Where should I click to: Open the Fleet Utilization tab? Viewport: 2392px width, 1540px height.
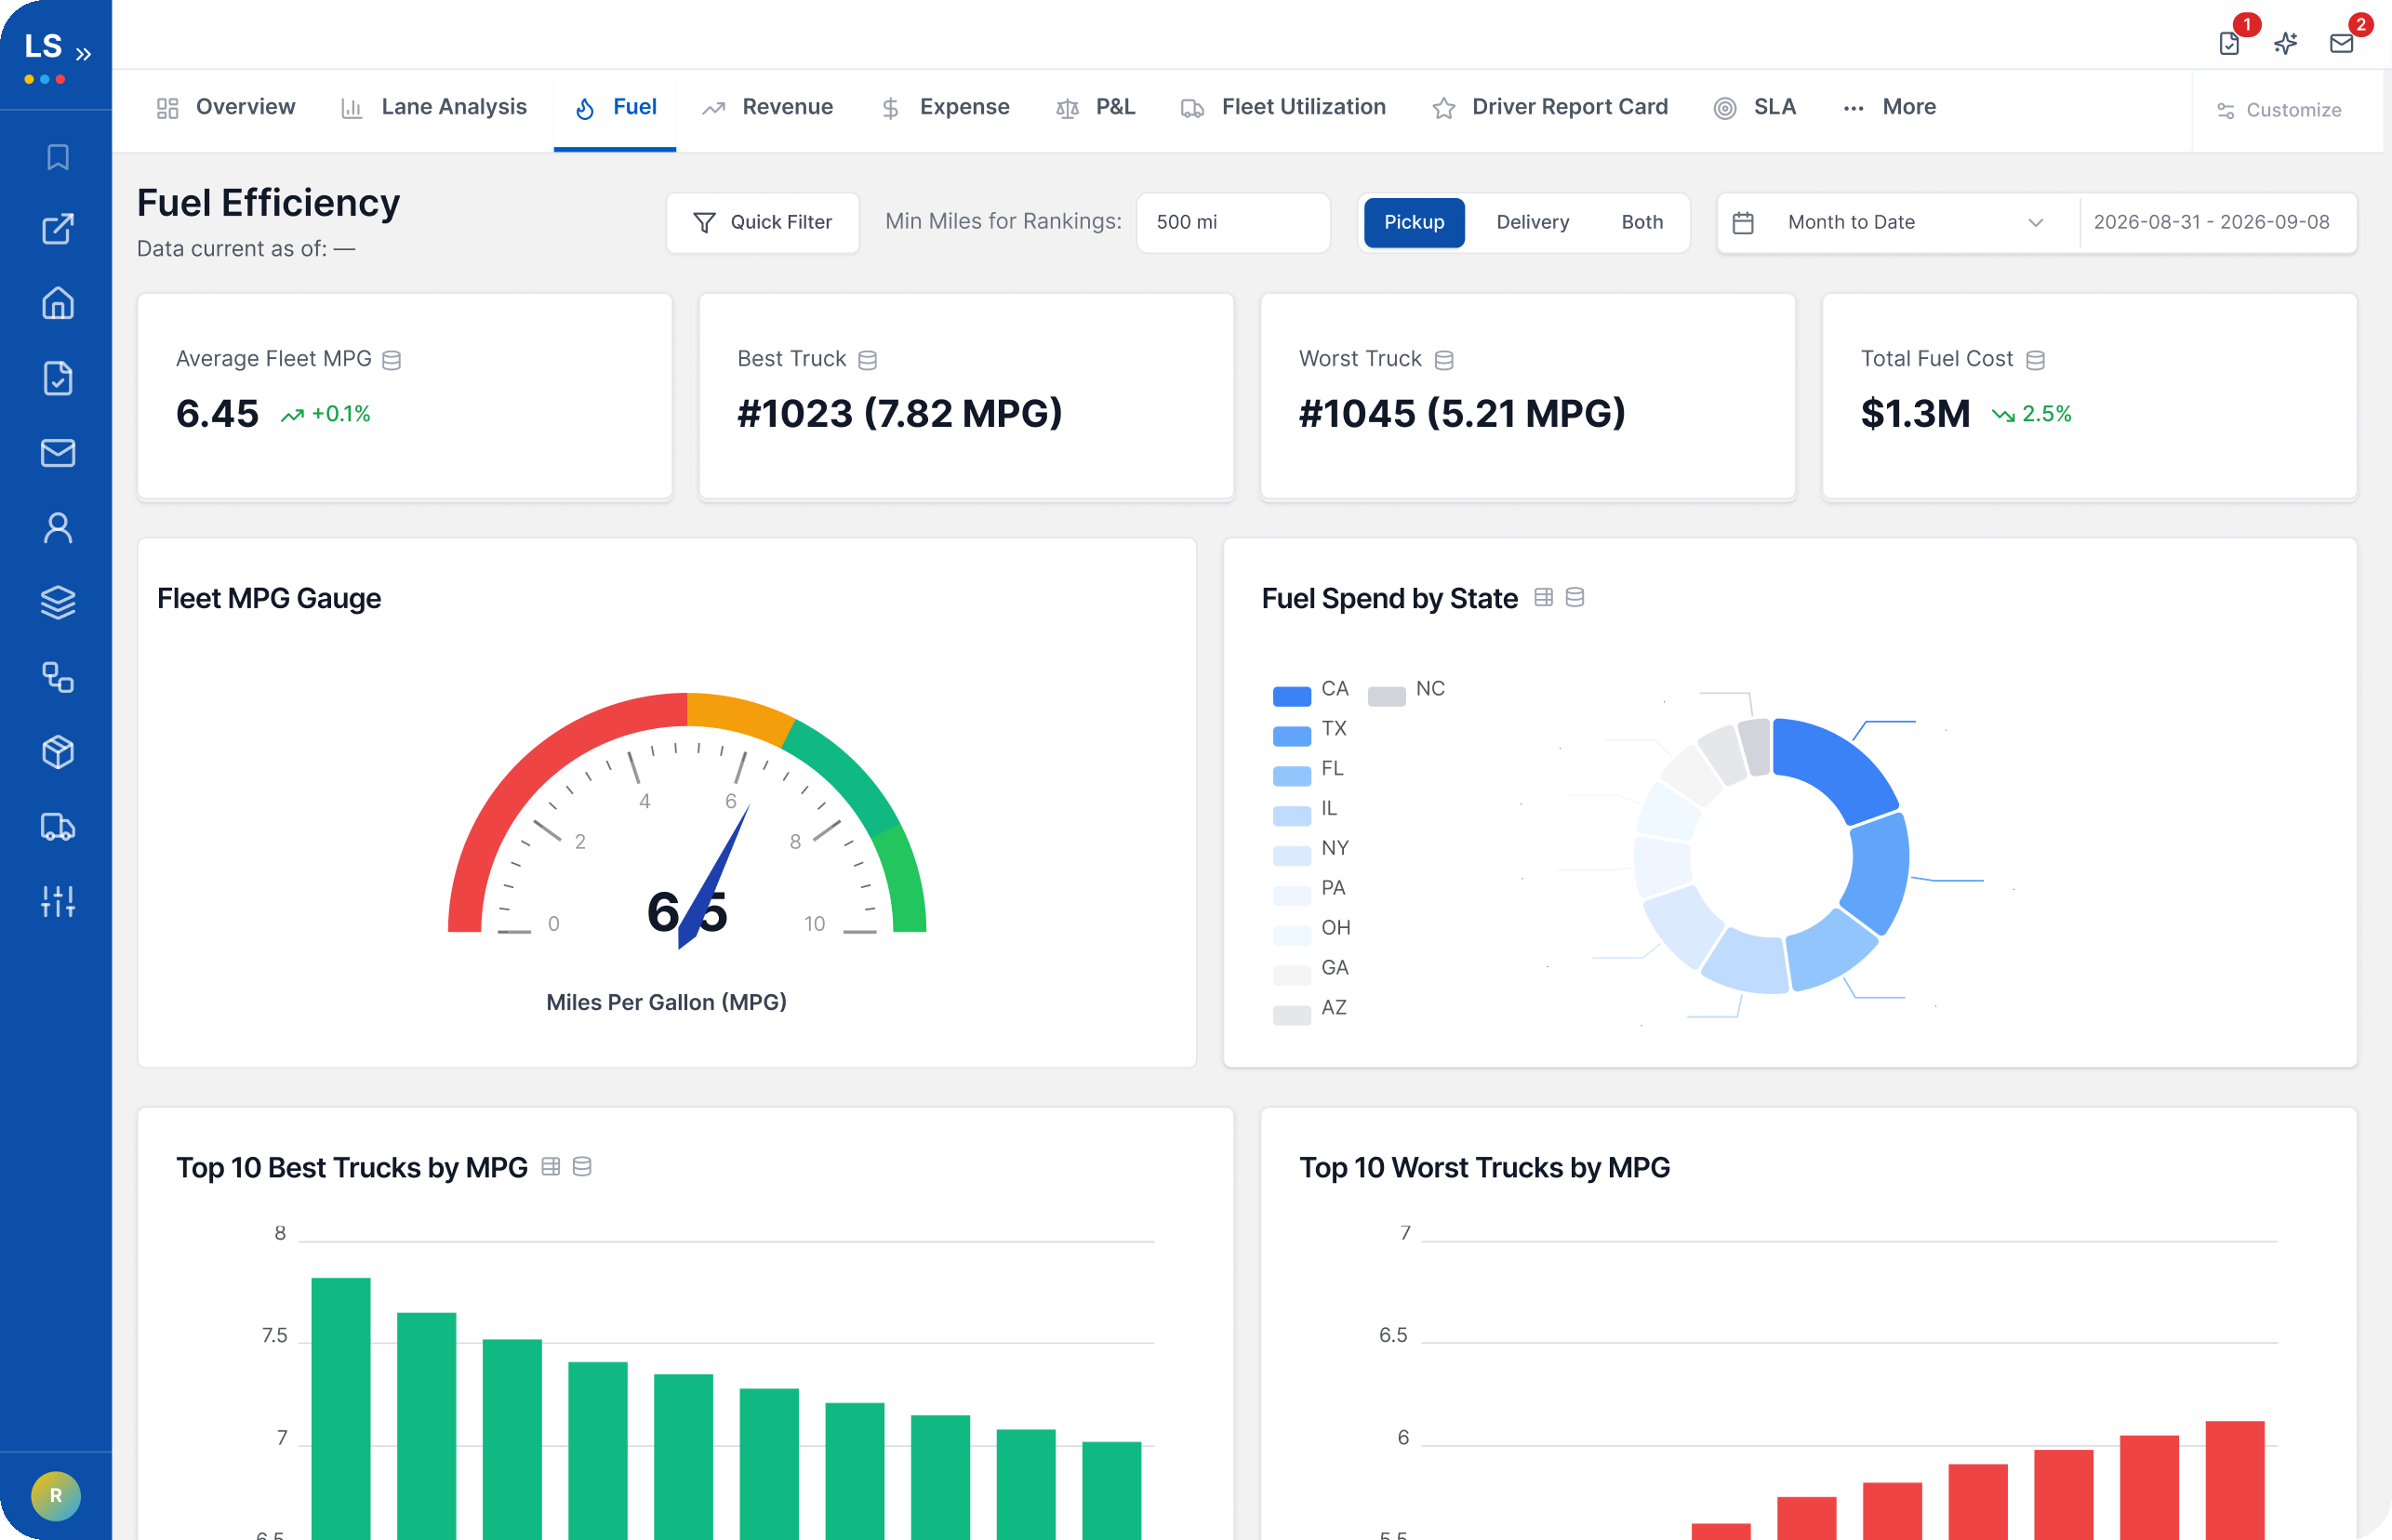point(1284,107)
